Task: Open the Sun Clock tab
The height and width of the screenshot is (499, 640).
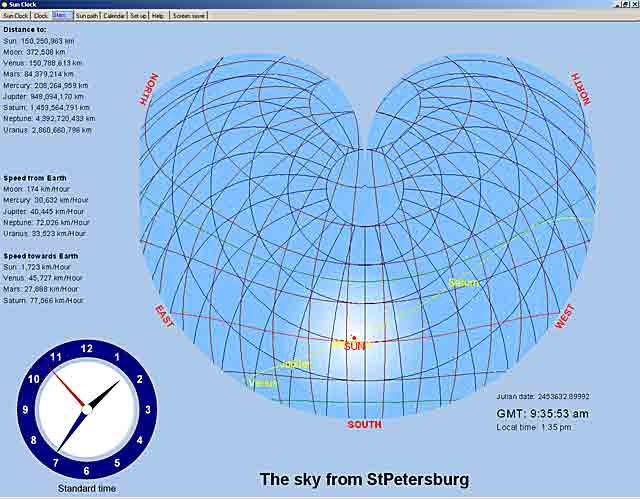Action: [15, 16]
